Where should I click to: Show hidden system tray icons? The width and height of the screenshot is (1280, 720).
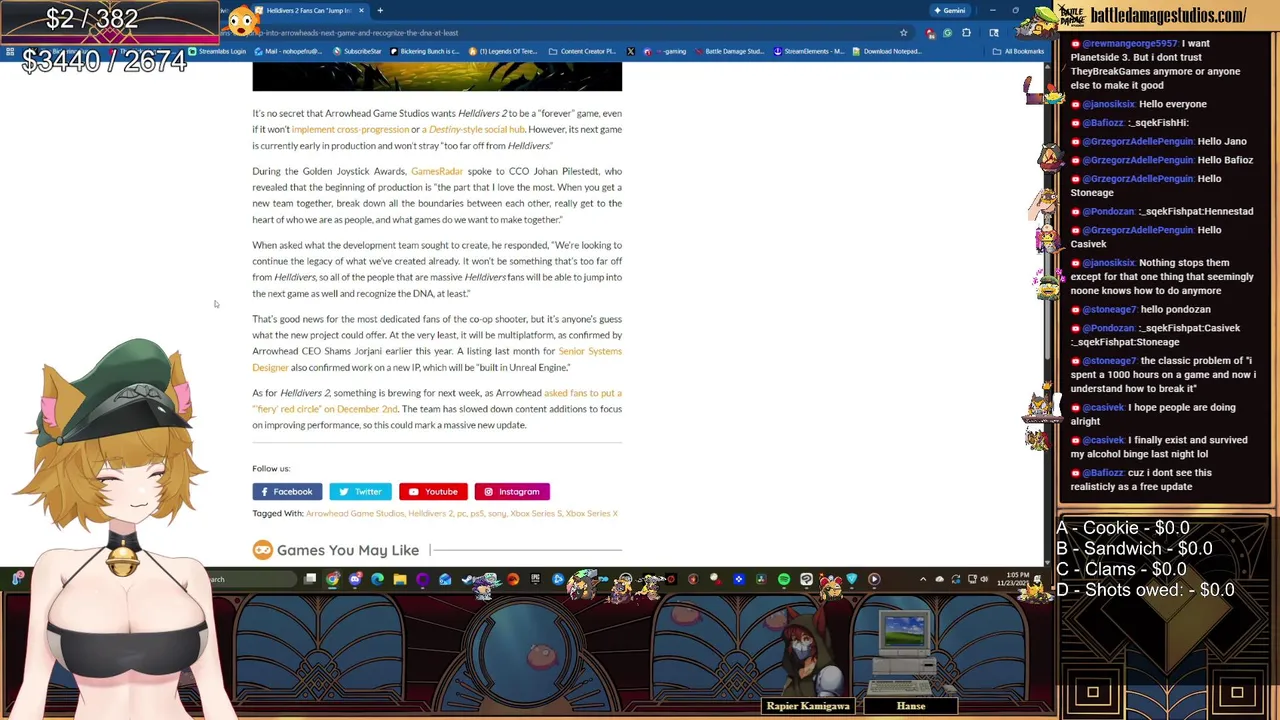pyautogui.click(x=922, y=579)
